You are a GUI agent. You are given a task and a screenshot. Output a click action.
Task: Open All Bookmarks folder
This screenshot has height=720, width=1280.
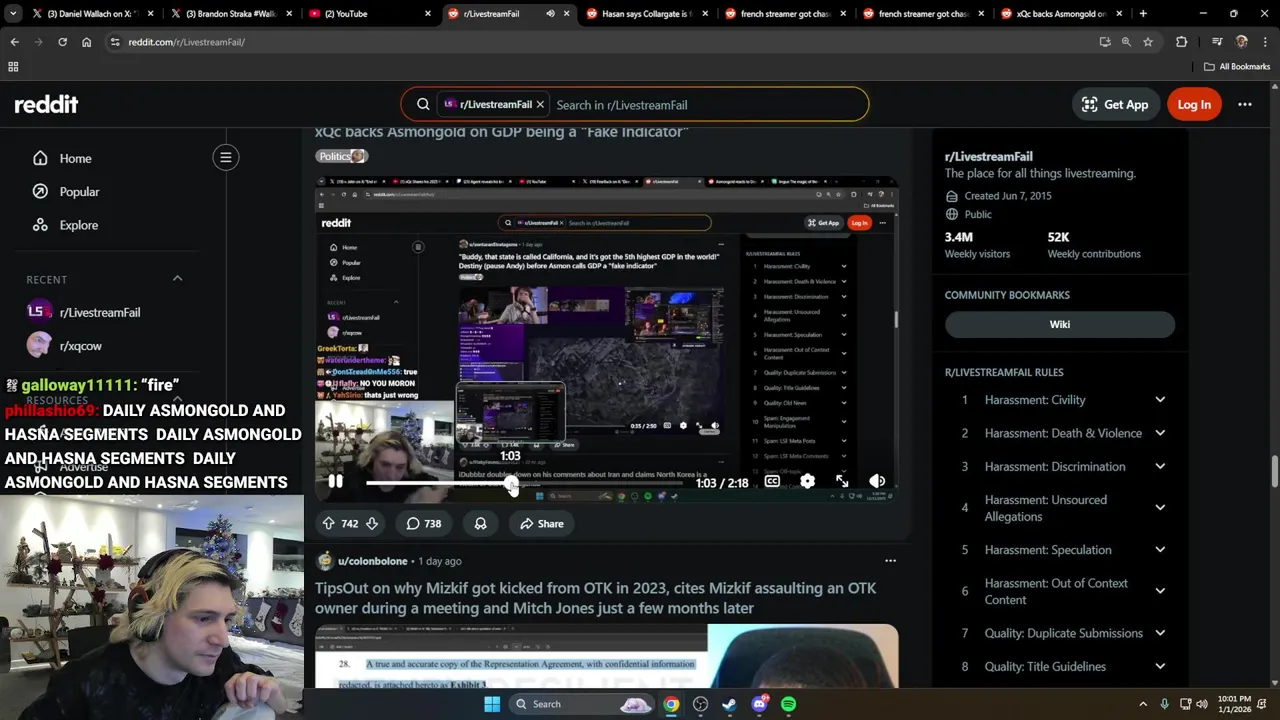(x=1237, y=67)
